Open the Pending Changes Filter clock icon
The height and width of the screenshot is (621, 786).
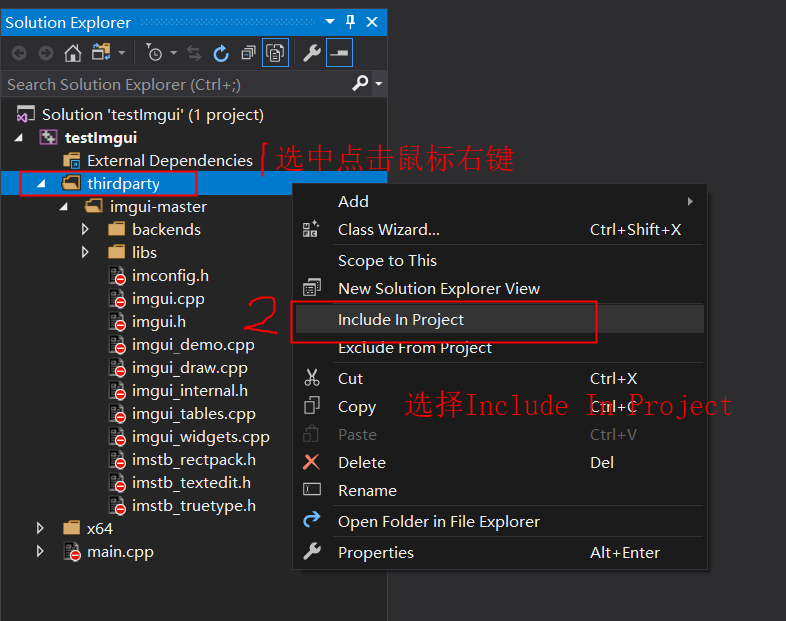pos(154,52)
